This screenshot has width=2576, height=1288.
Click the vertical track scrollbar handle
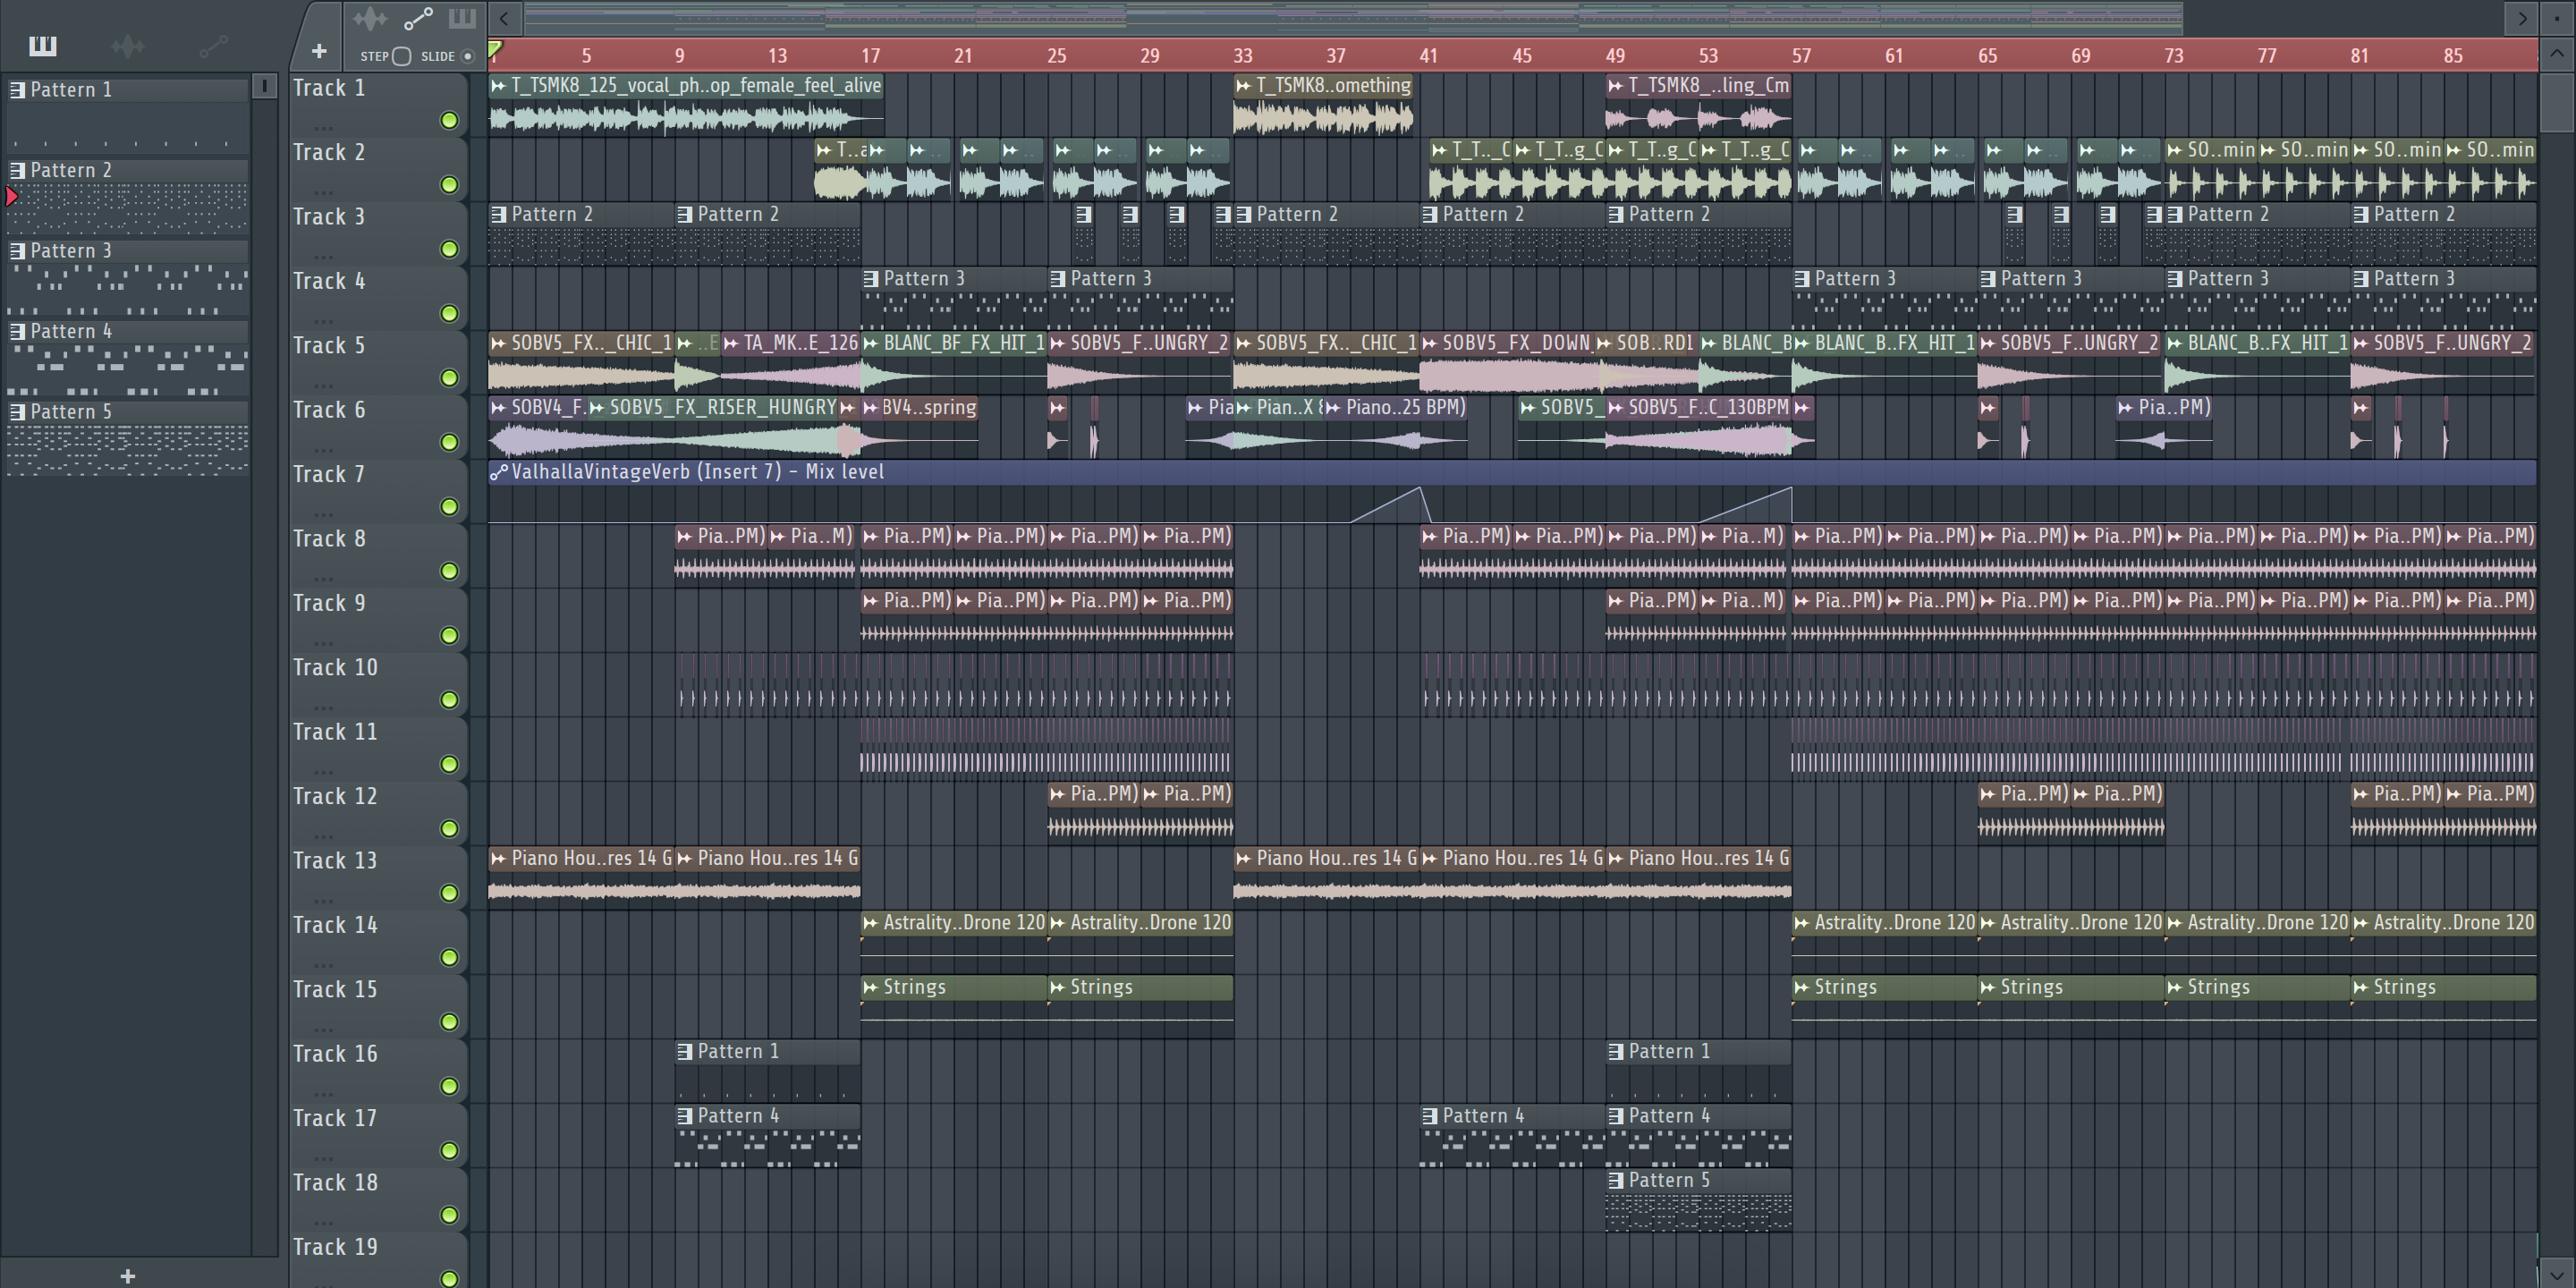tap(2556, 103)
